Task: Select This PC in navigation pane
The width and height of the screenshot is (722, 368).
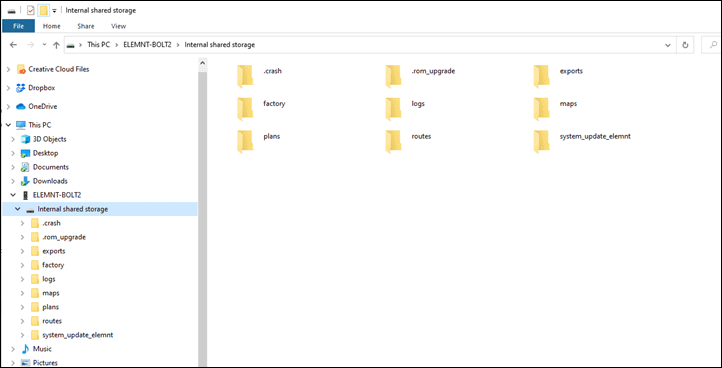Action: [x=40, y=125]
